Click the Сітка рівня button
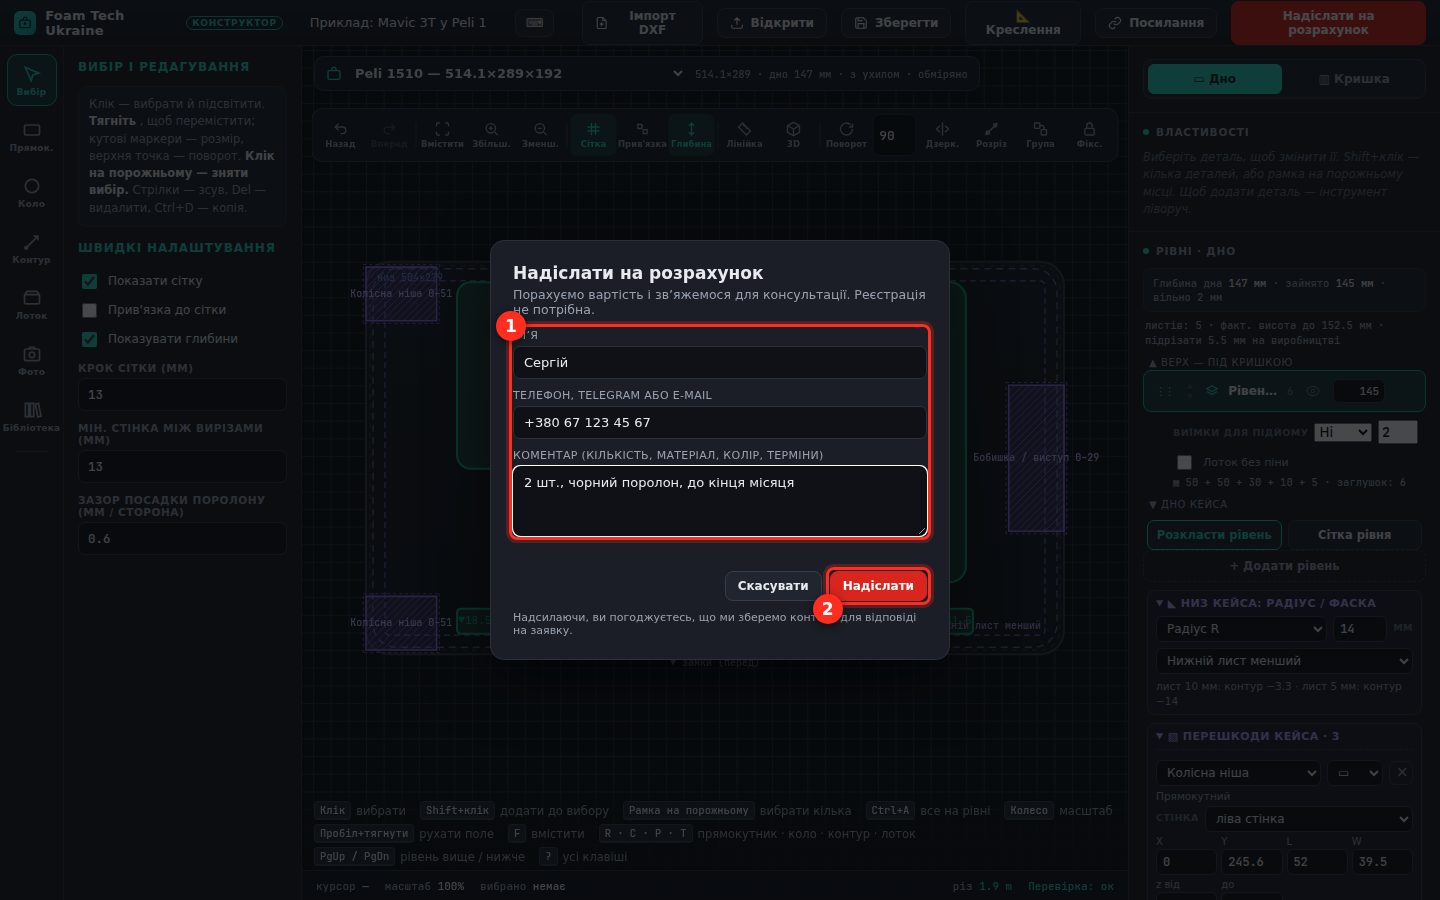This screenshot has width=1440, height=900. [x=1354, y=535]
